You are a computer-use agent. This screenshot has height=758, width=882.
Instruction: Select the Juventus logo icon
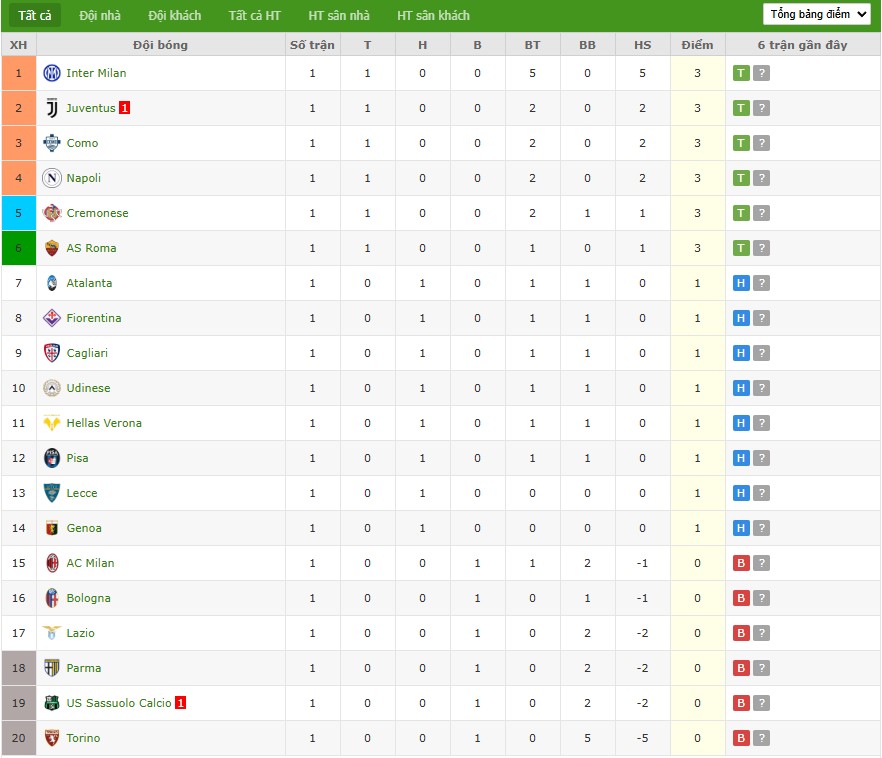(x=53, y=108)
